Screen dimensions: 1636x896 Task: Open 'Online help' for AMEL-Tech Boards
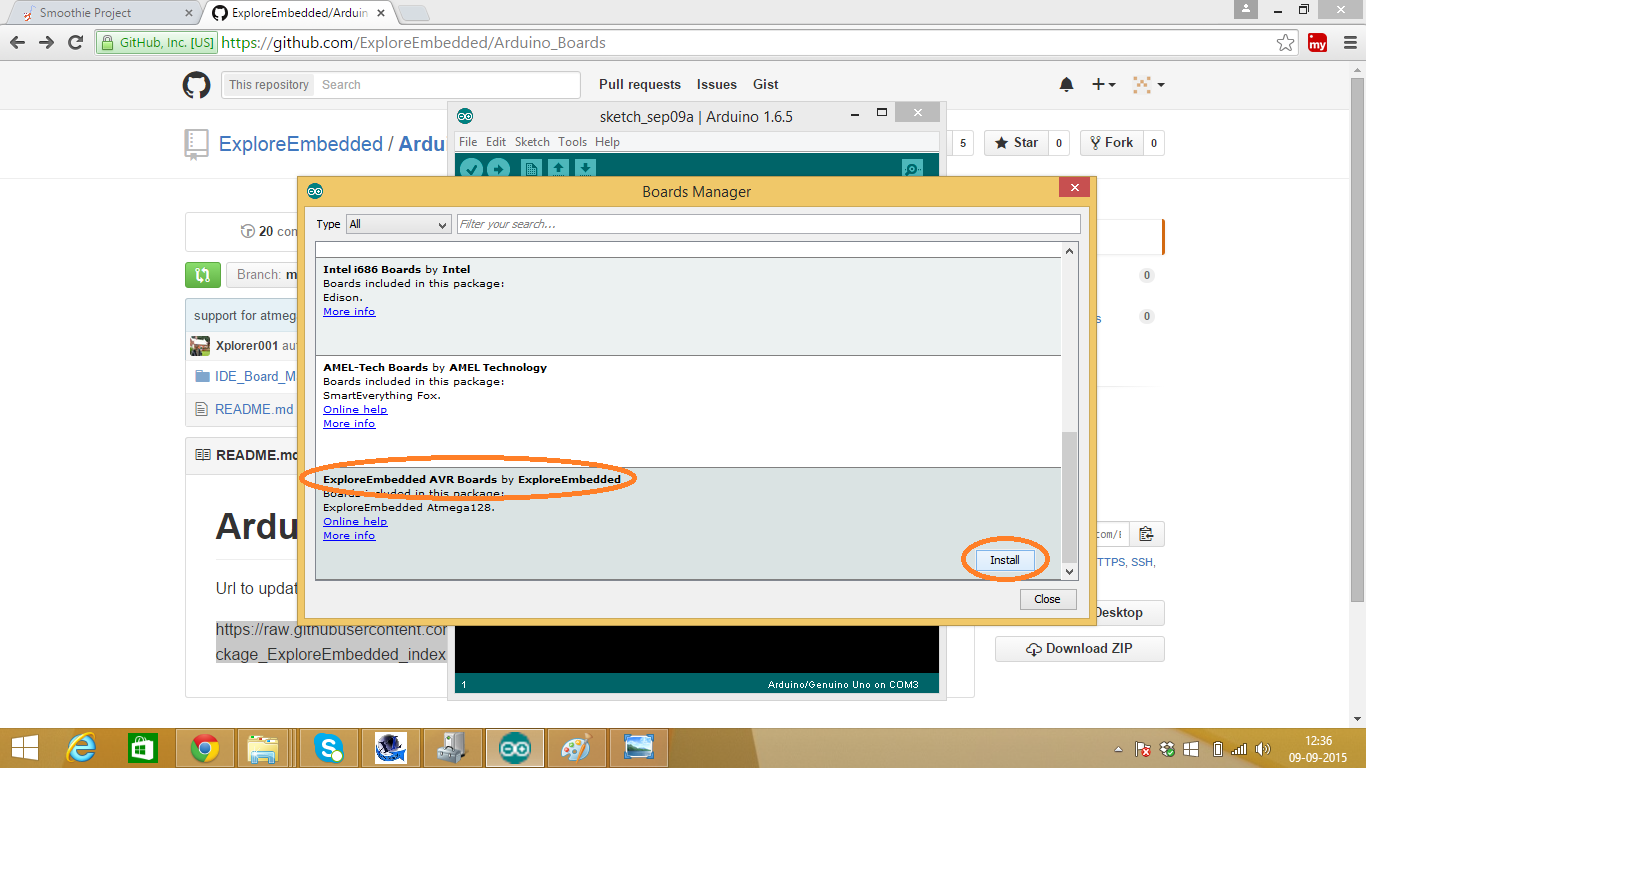pos(355,410)
